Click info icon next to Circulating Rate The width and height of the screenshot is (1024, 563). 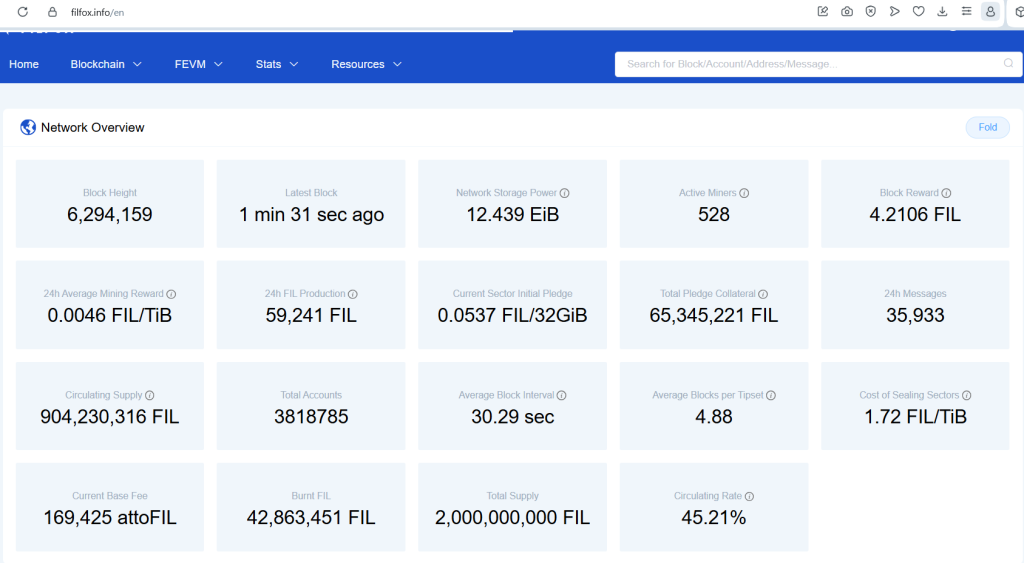point(749,497)
